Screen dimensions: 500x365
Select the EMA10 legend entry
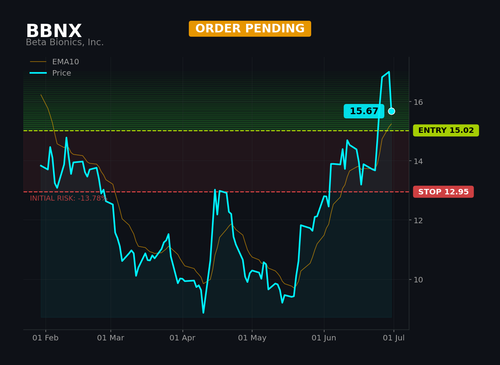pos(55,62)
